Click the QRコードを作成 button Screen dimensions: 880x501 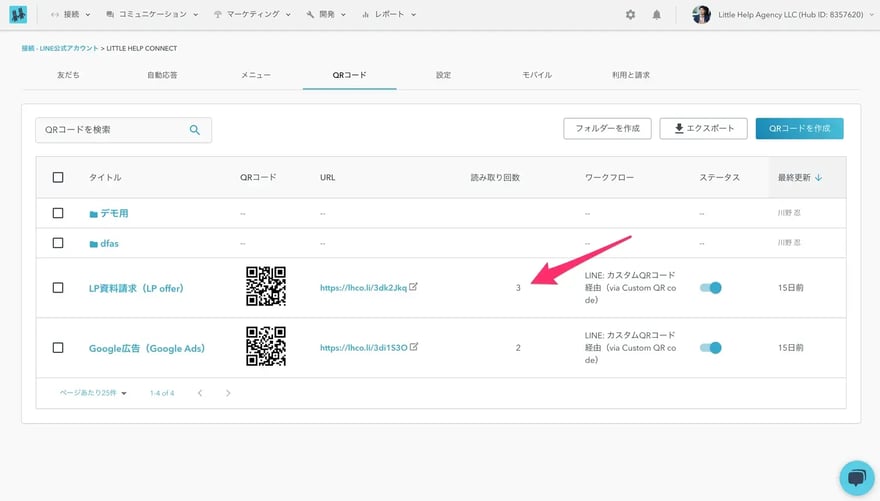[x=799, y=128]
